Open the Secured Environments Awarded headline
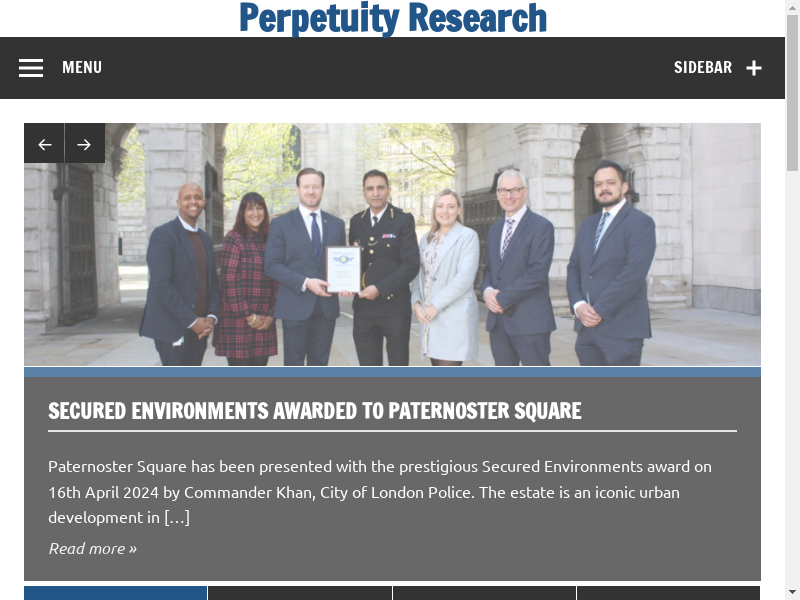 (x=314, y=411)
